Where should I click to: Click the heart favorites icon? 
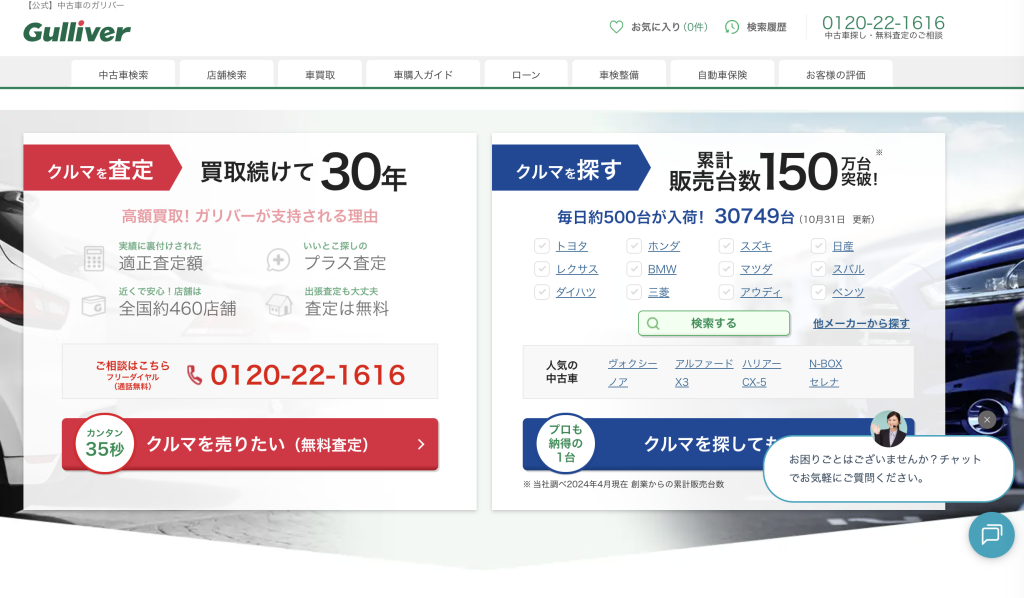616,27
